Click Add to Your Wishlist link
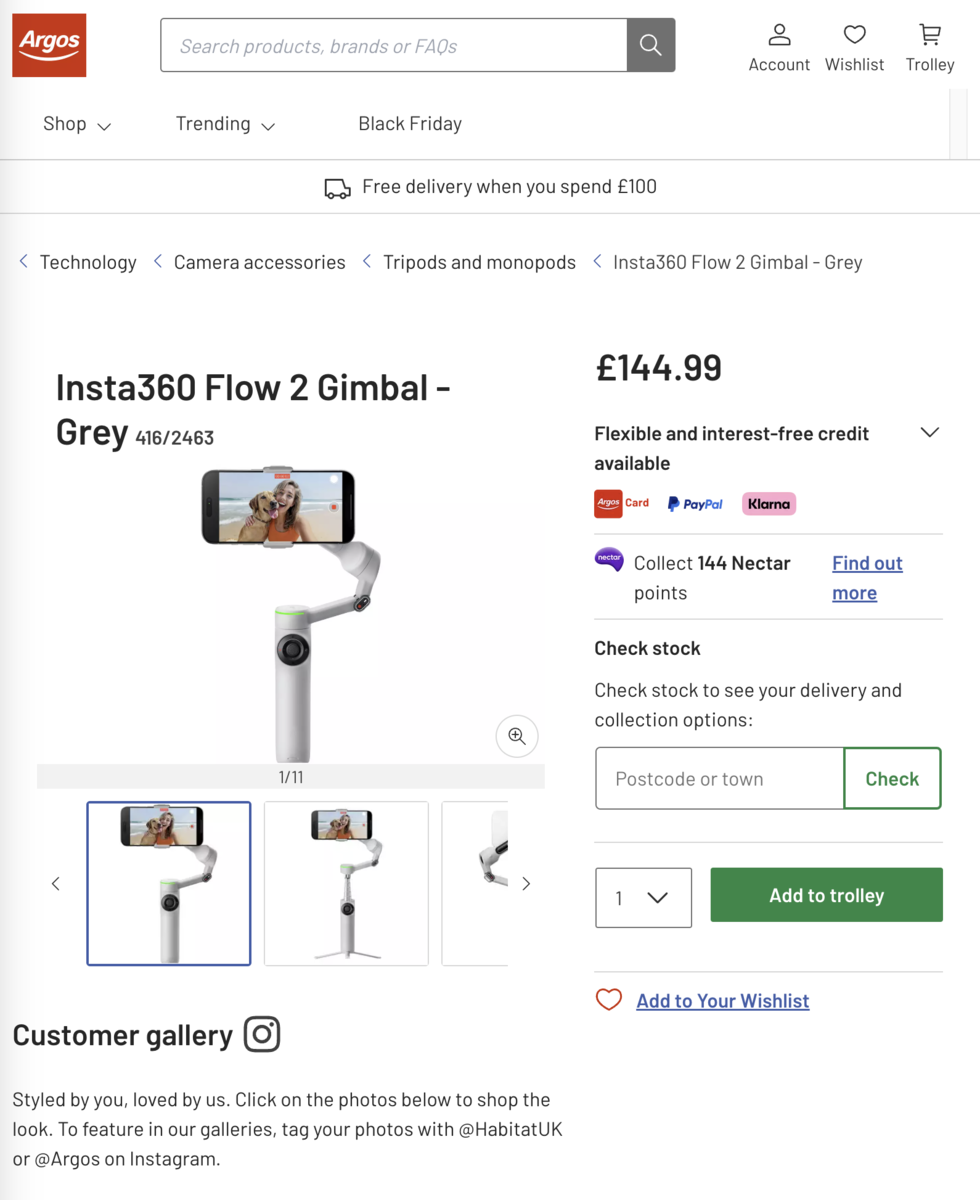The image size is (980, 1200). [722, 1001]
